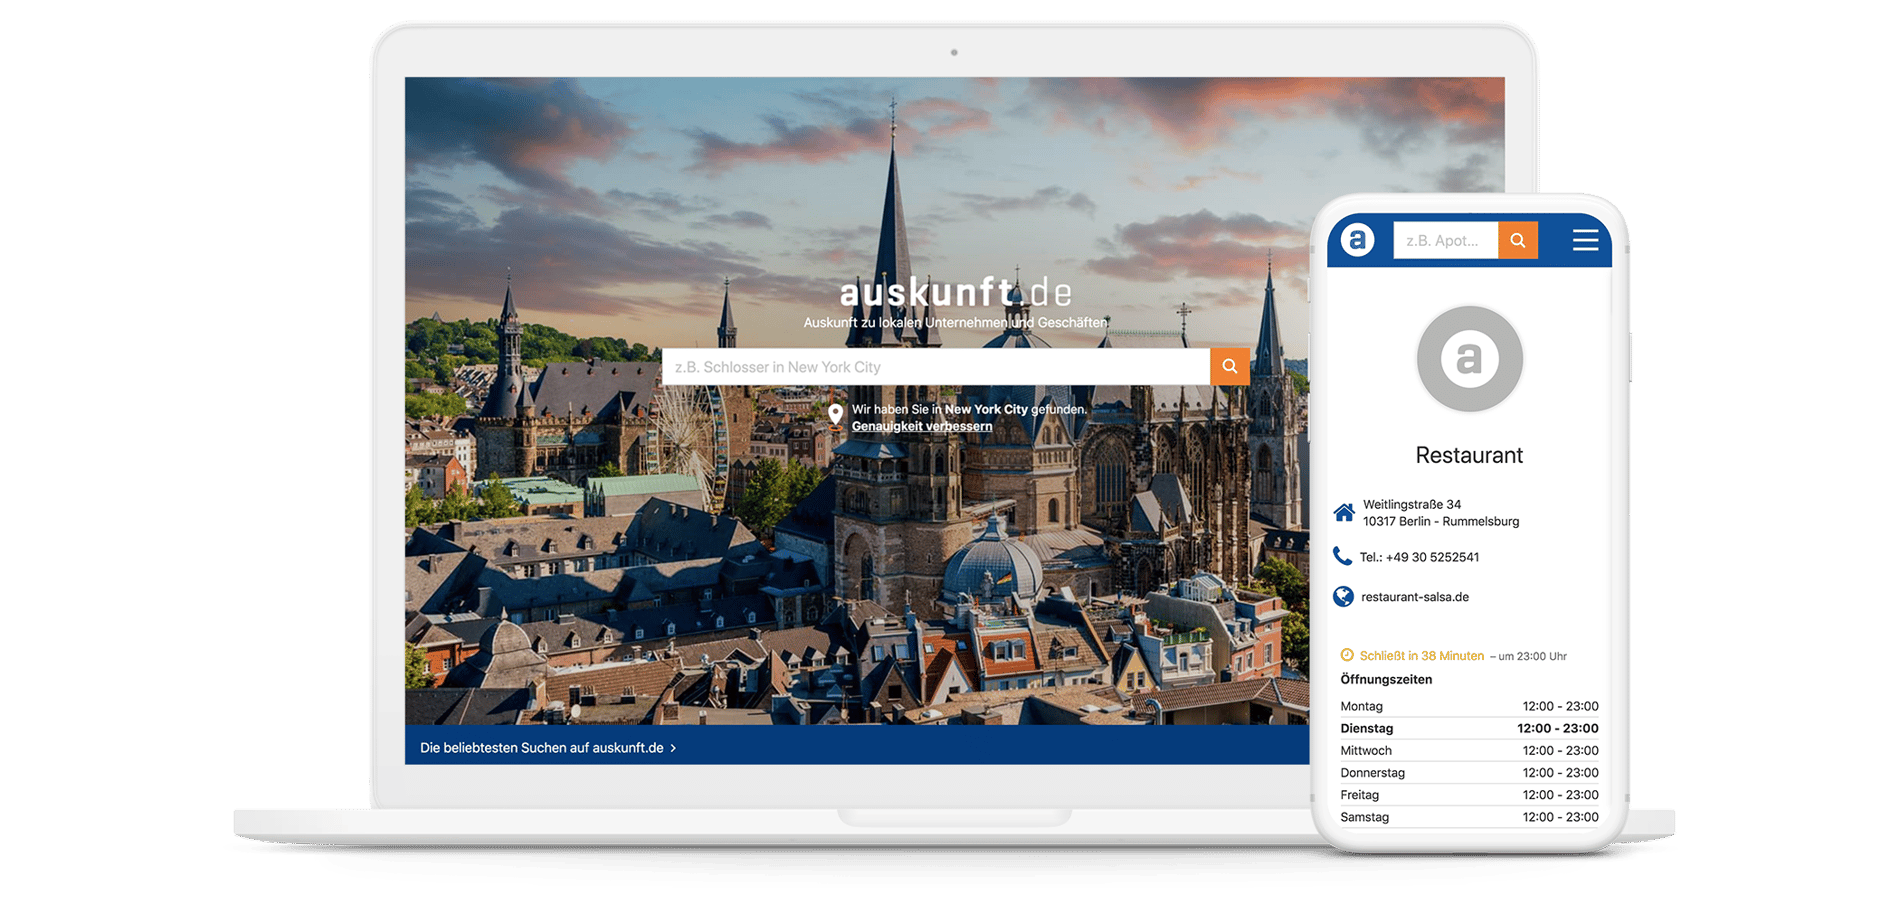
Task: Tap the orange search icon in phone header
Action: coord(1517,240)
